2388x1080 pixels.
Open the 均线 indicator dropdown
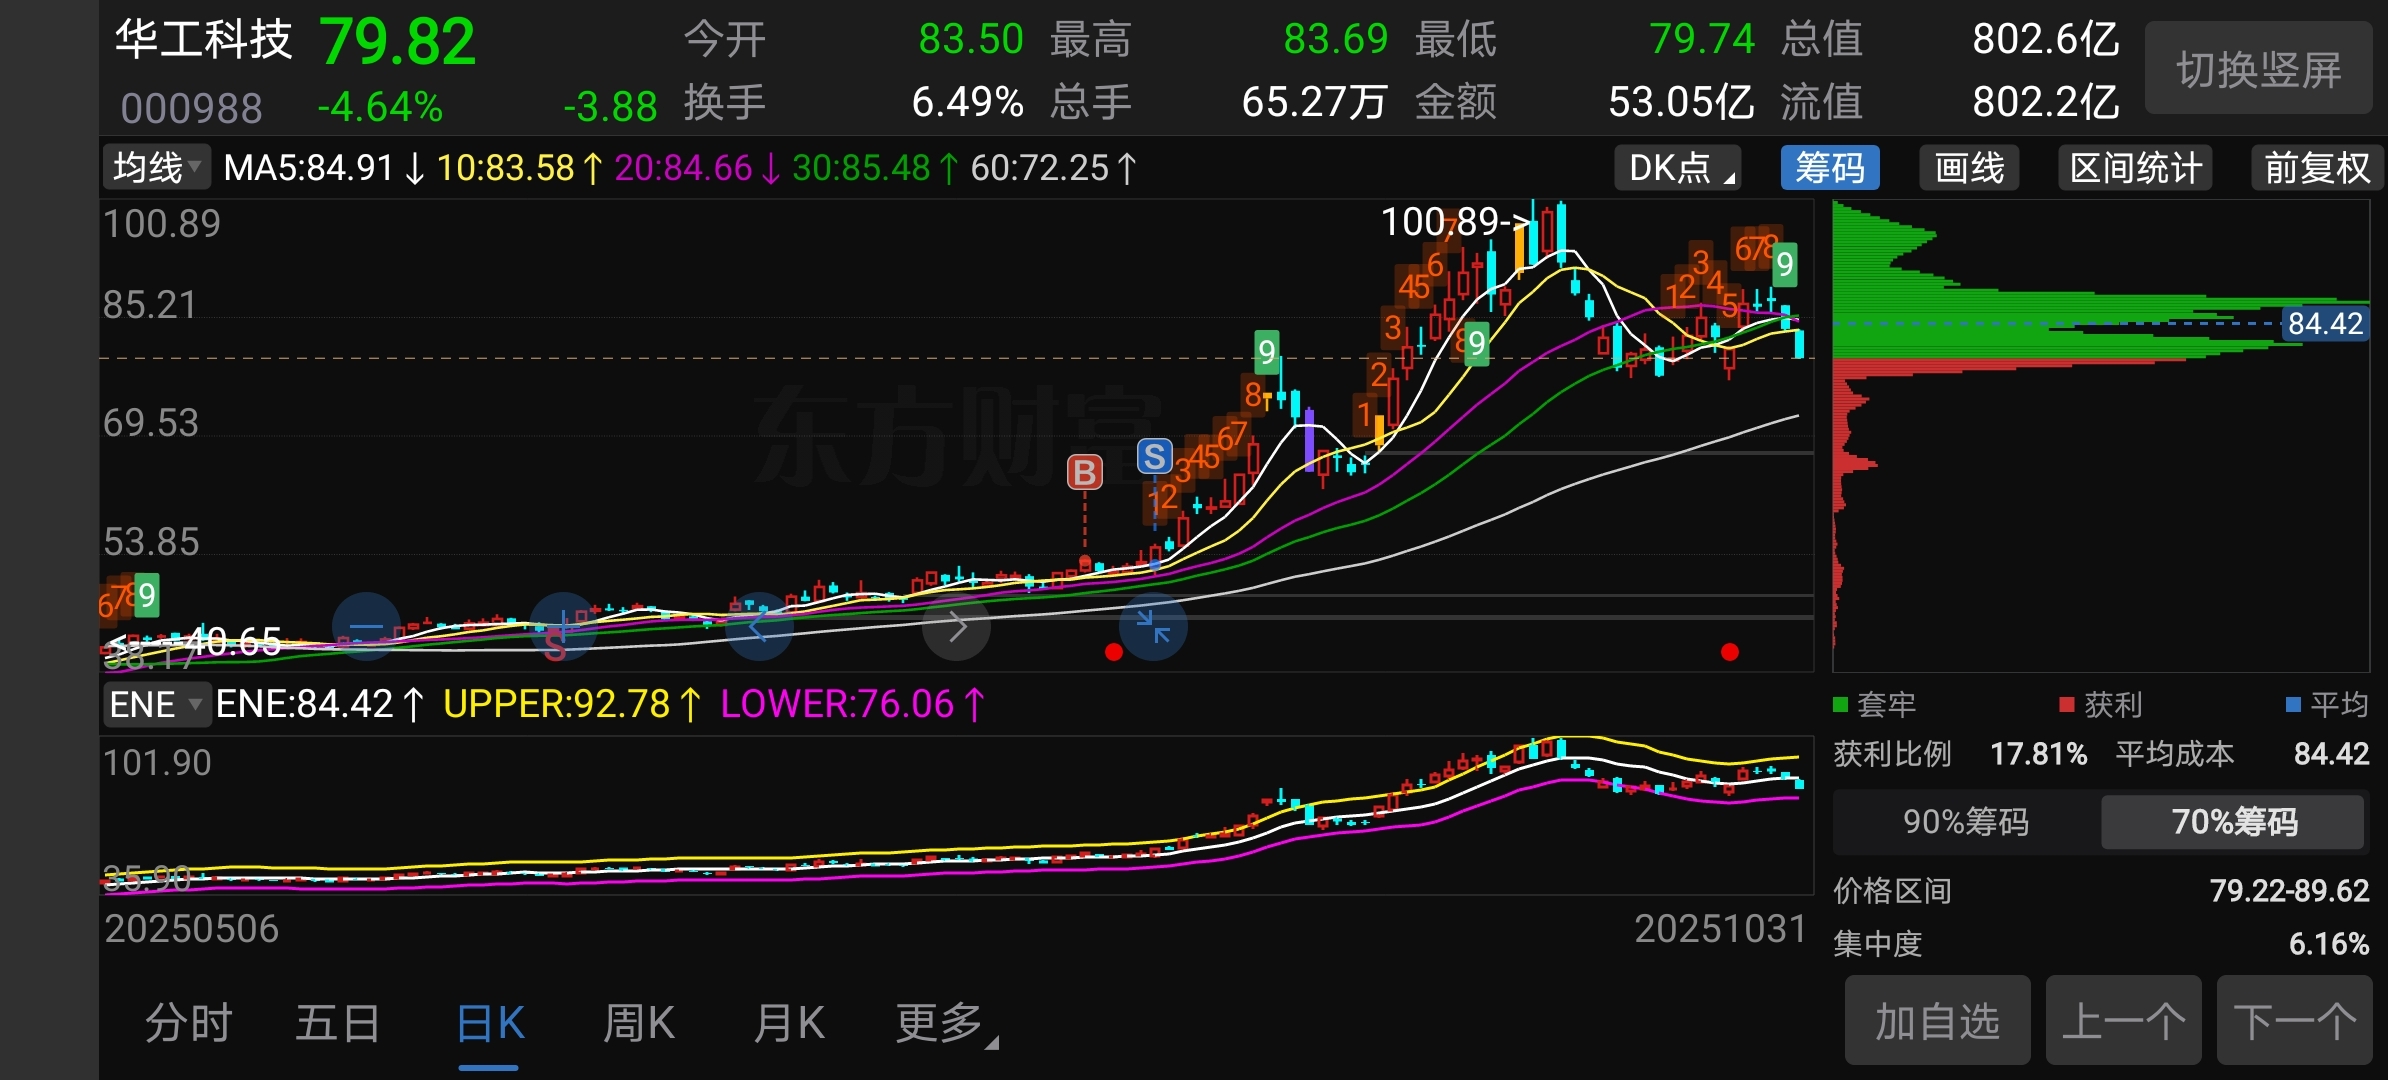[x=157, y=168]
